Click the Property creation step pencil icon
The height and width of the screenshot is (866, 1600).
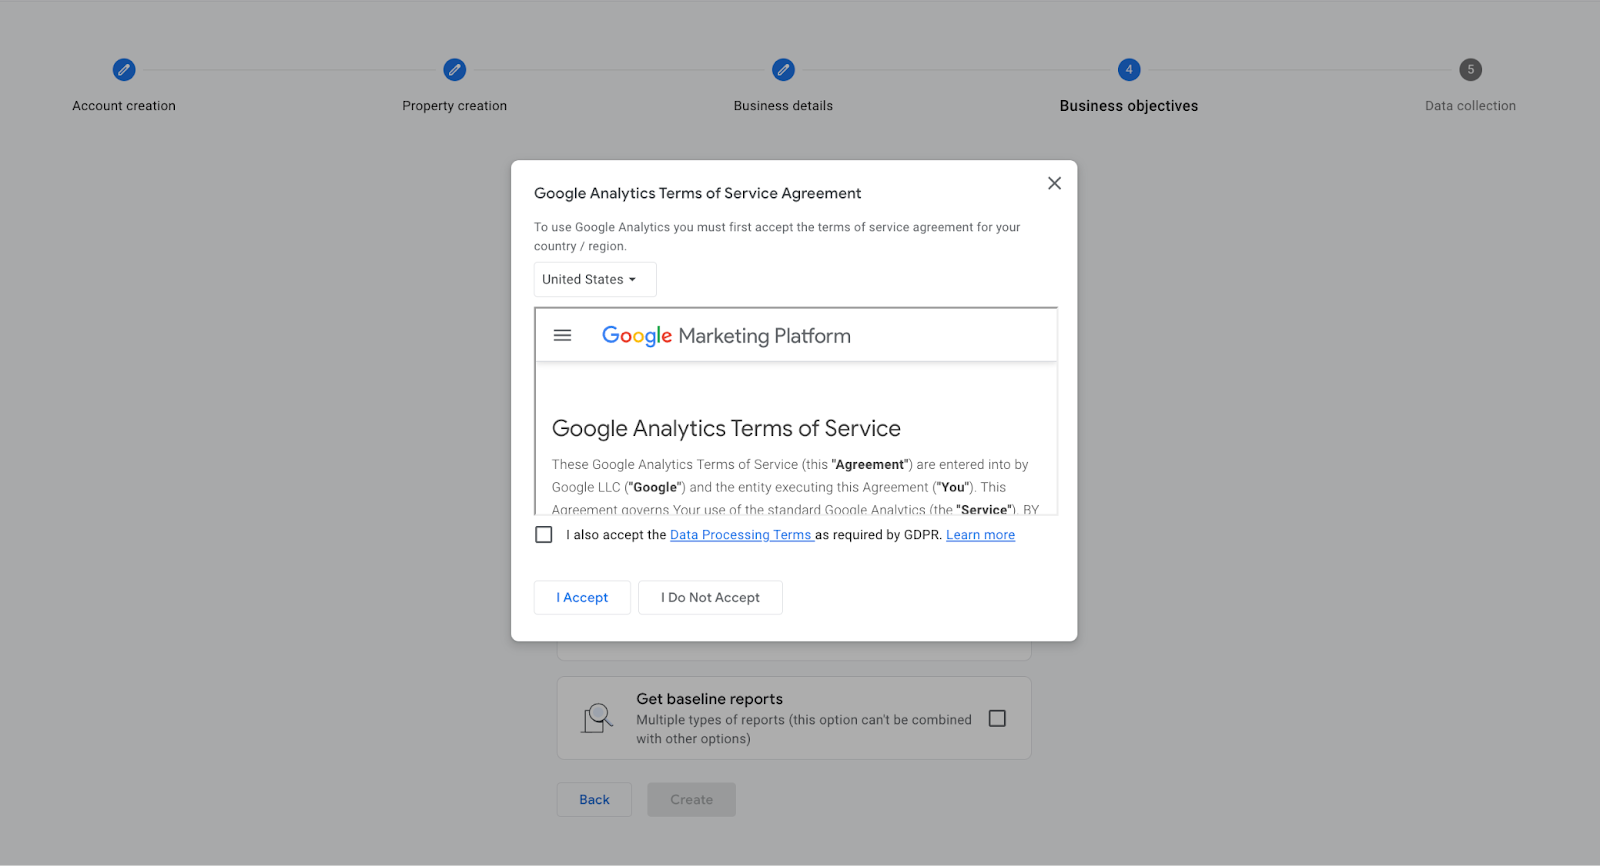click(455, 70)
